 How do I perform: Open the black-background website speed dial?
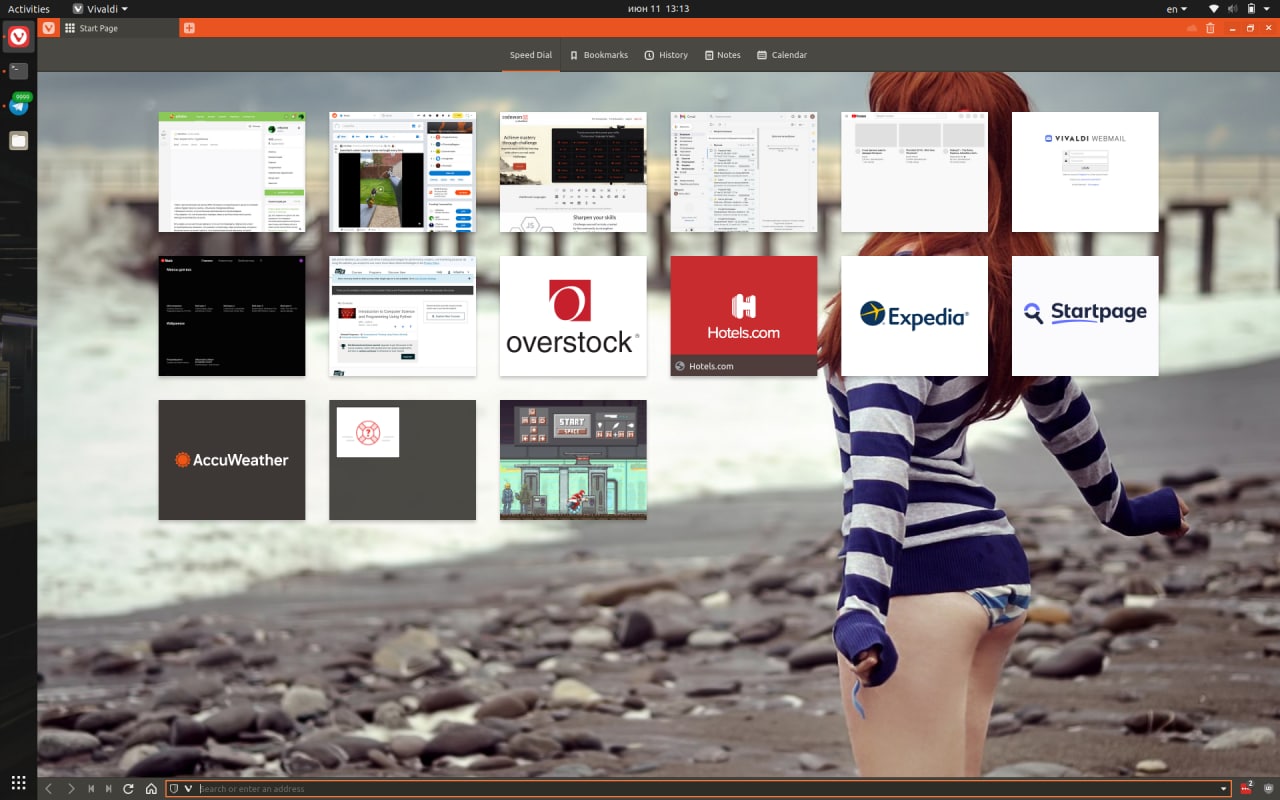(232, 316)
